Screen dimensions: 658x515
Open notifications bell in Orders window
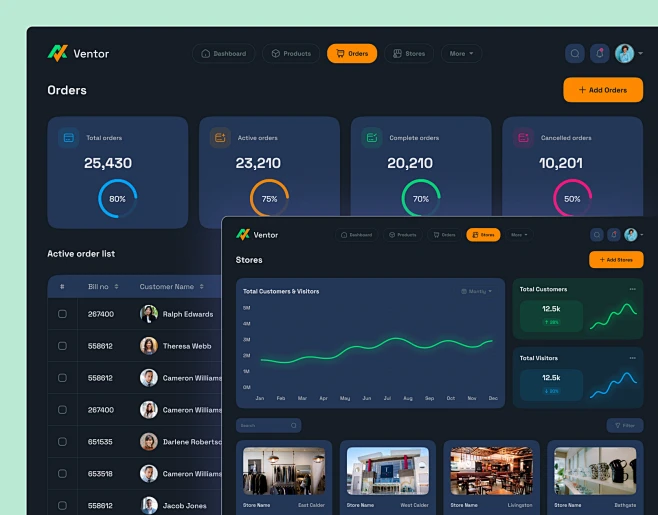tap(600, 53)
